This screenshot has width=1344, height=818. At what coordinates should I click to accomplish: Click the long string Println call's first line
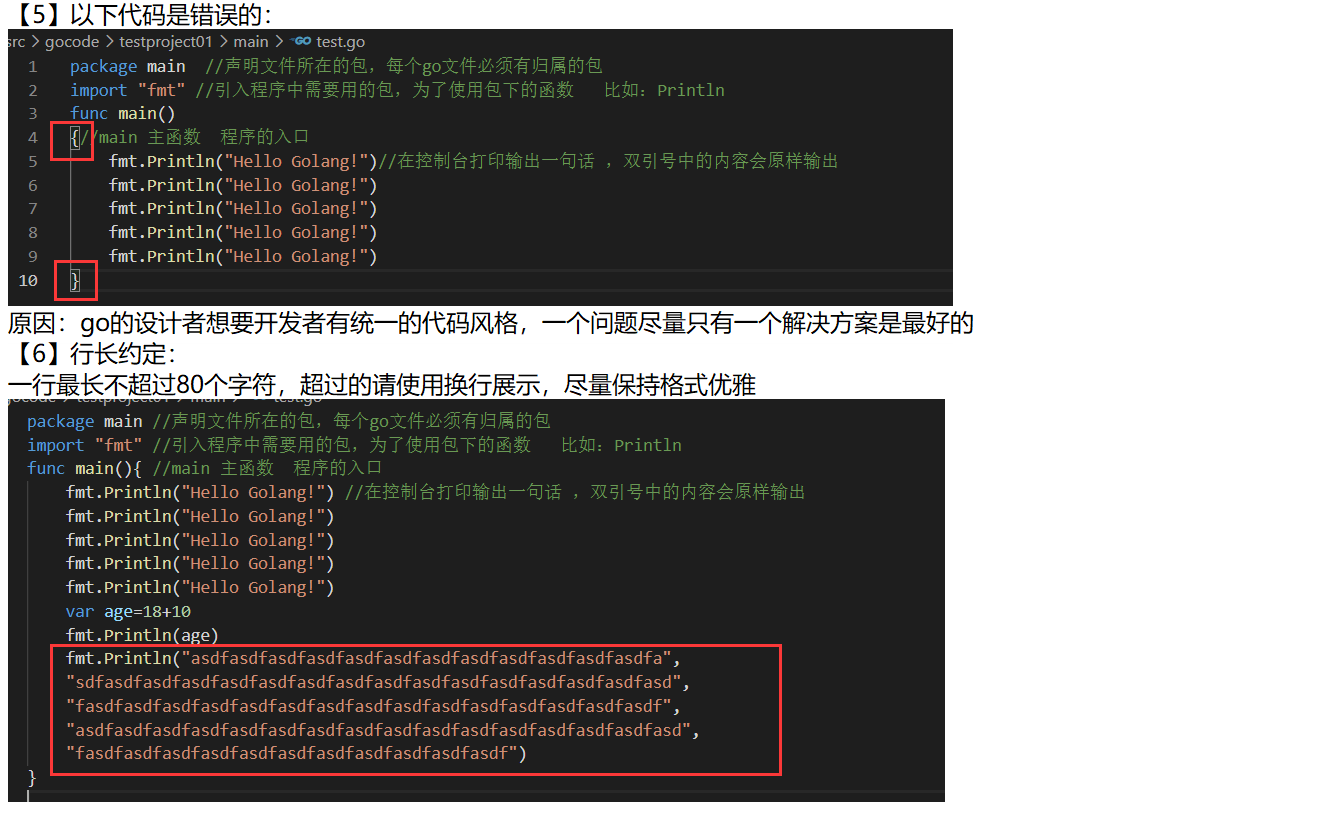pos(373,659)
